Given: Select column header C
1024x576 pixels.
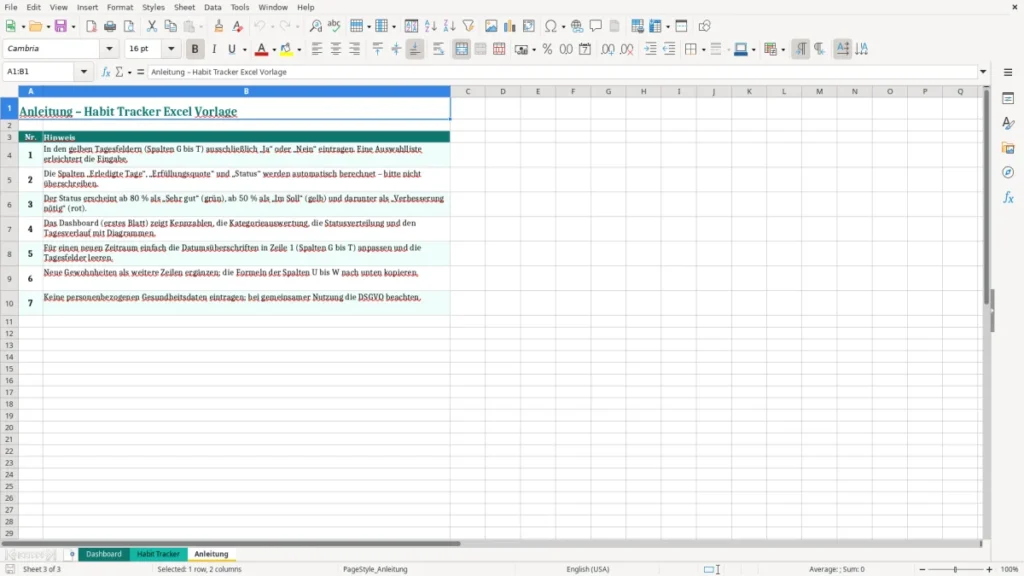Looking at the screenshot, I should click(468, 91).
